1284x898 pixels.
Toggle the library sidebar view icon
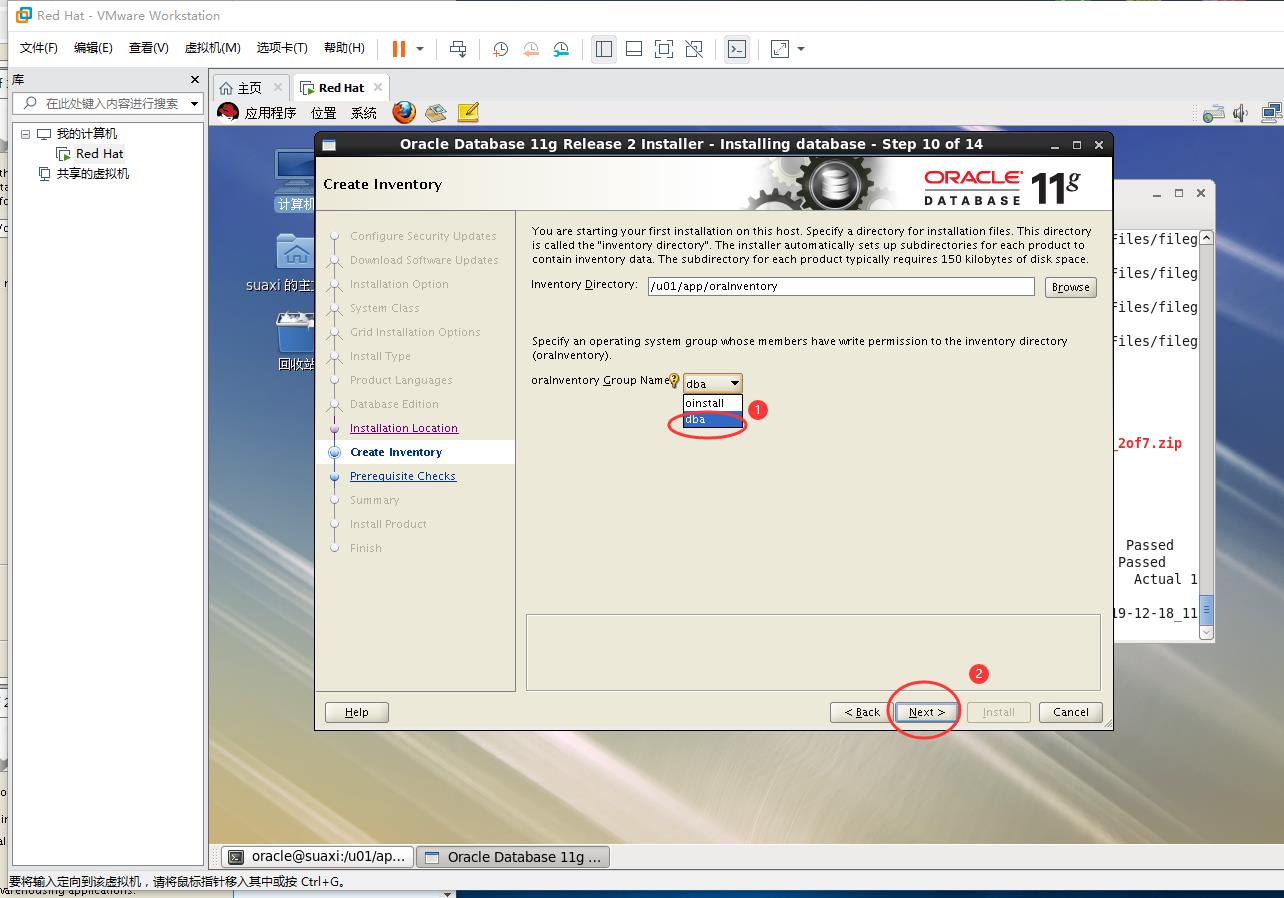pyautogui.click(x=604, y=49)
